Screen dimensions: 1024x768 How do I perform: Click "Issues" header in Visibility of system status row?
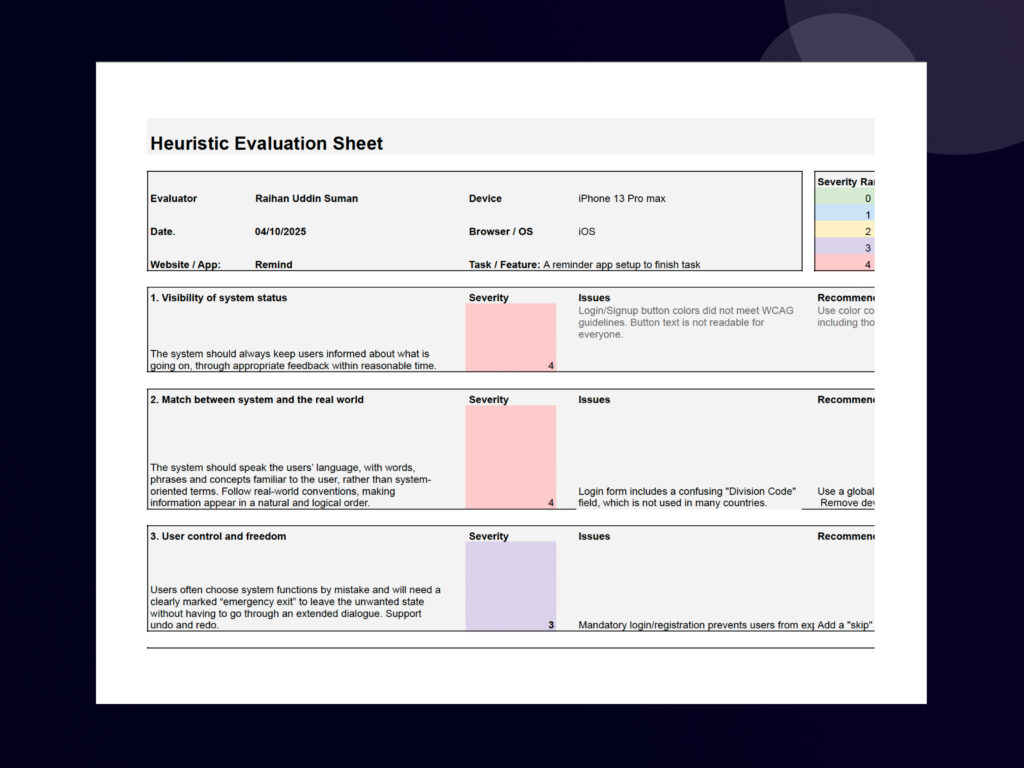point(594,298)
